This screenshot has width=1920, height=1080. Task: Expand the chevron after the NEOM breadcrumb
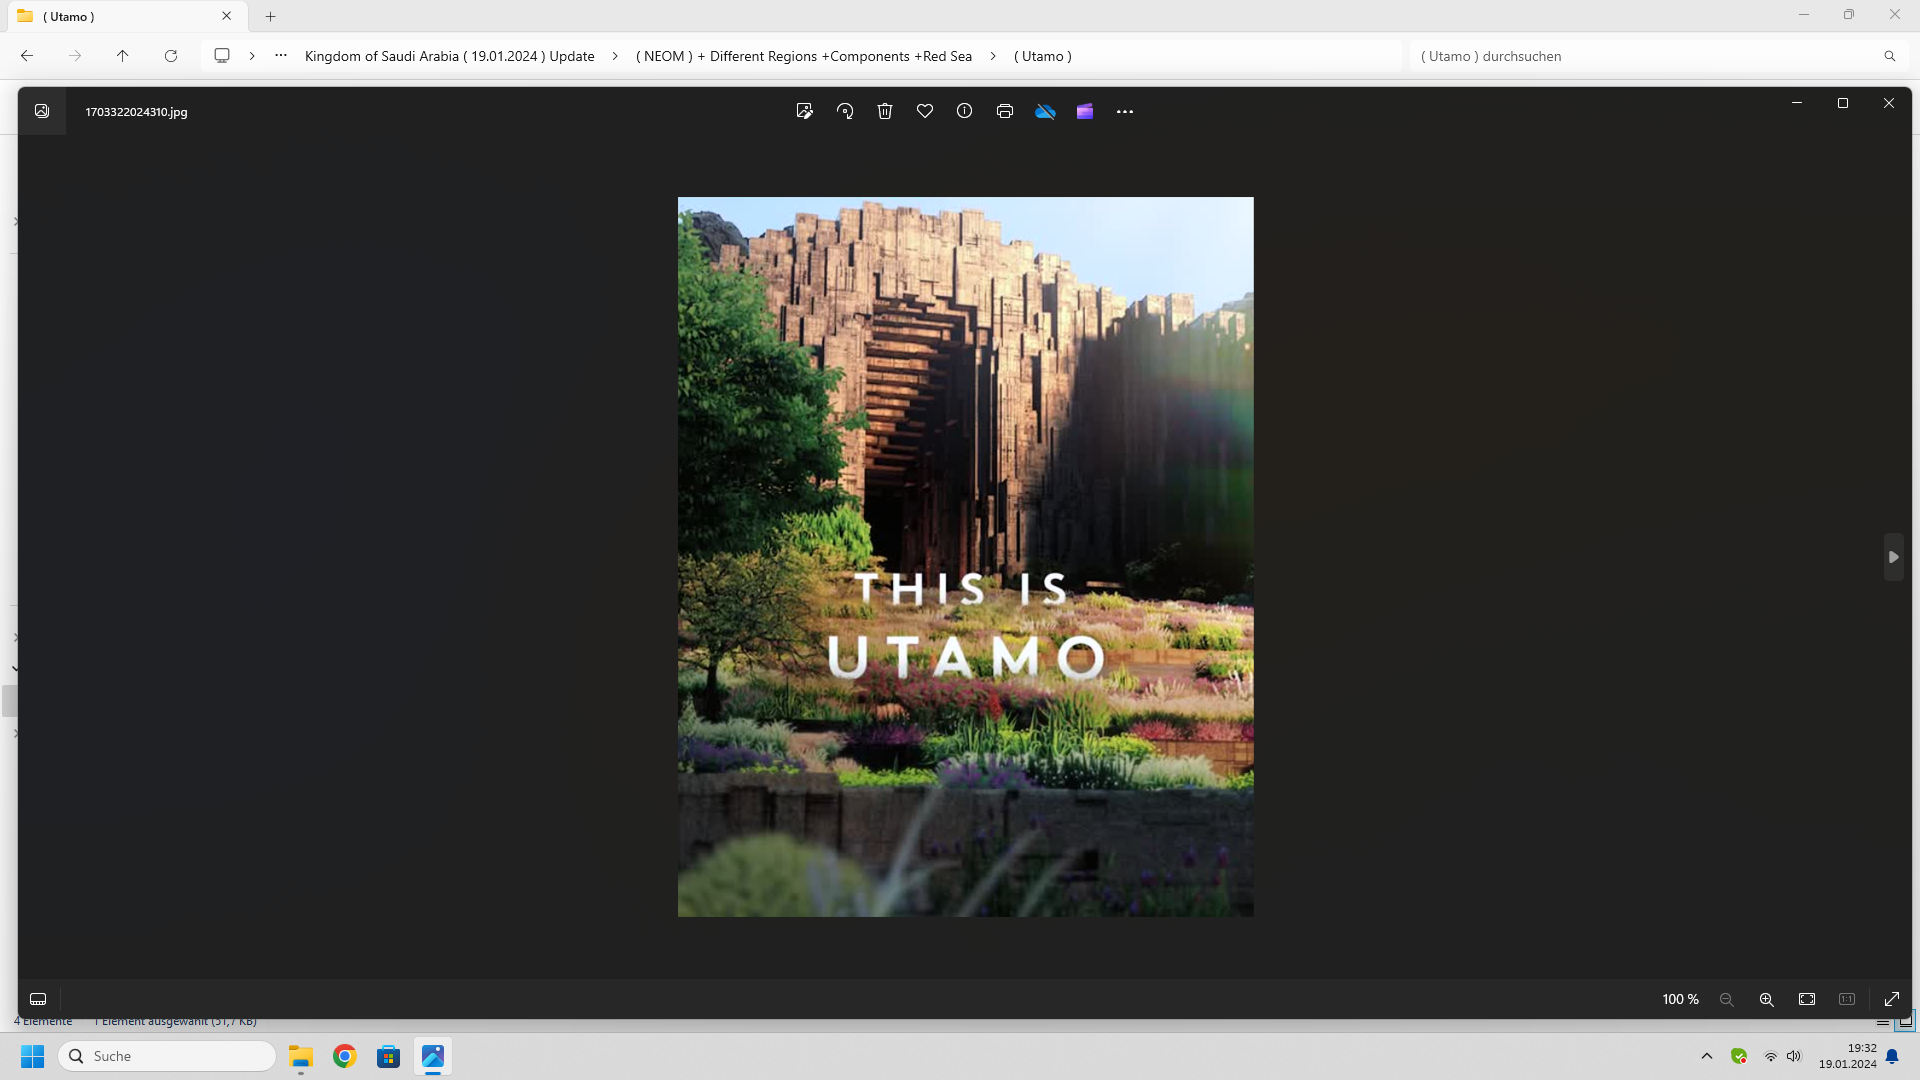[x=993, y=56]
